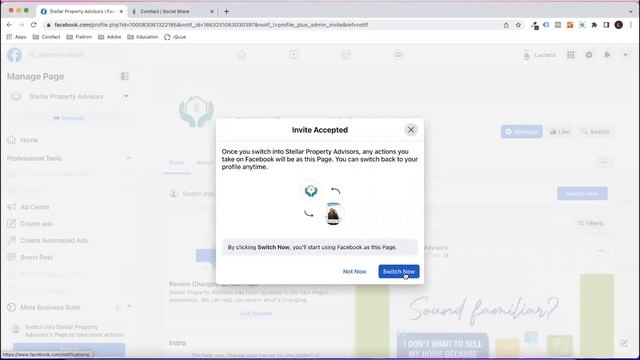The width and height of the screenshot is (640, 360).
Task: Open Marketplace icon in top nav
Action: 346,55
